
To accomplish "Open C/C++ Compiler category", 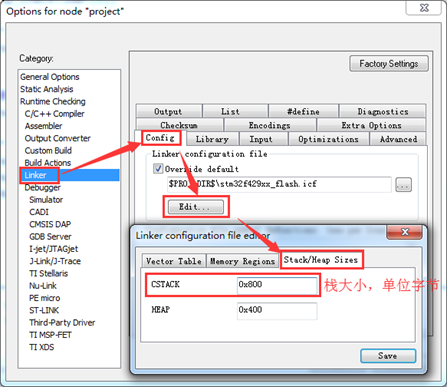I will [54, 114].
